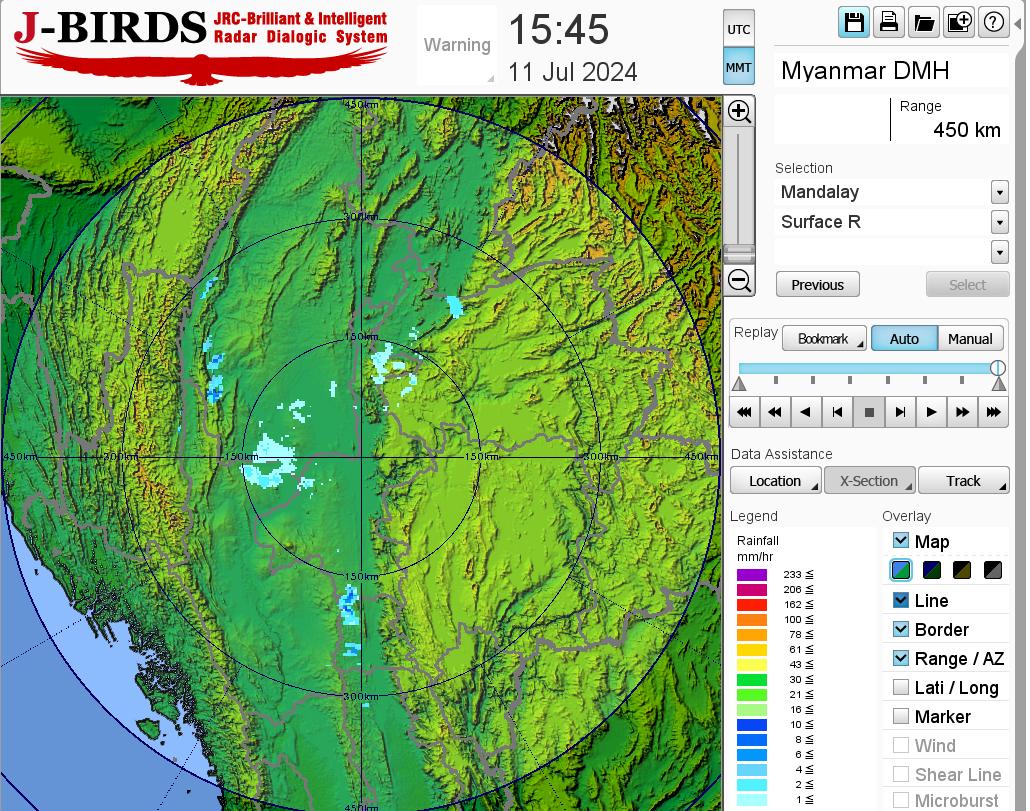Click the Warning indicator box

457,45
